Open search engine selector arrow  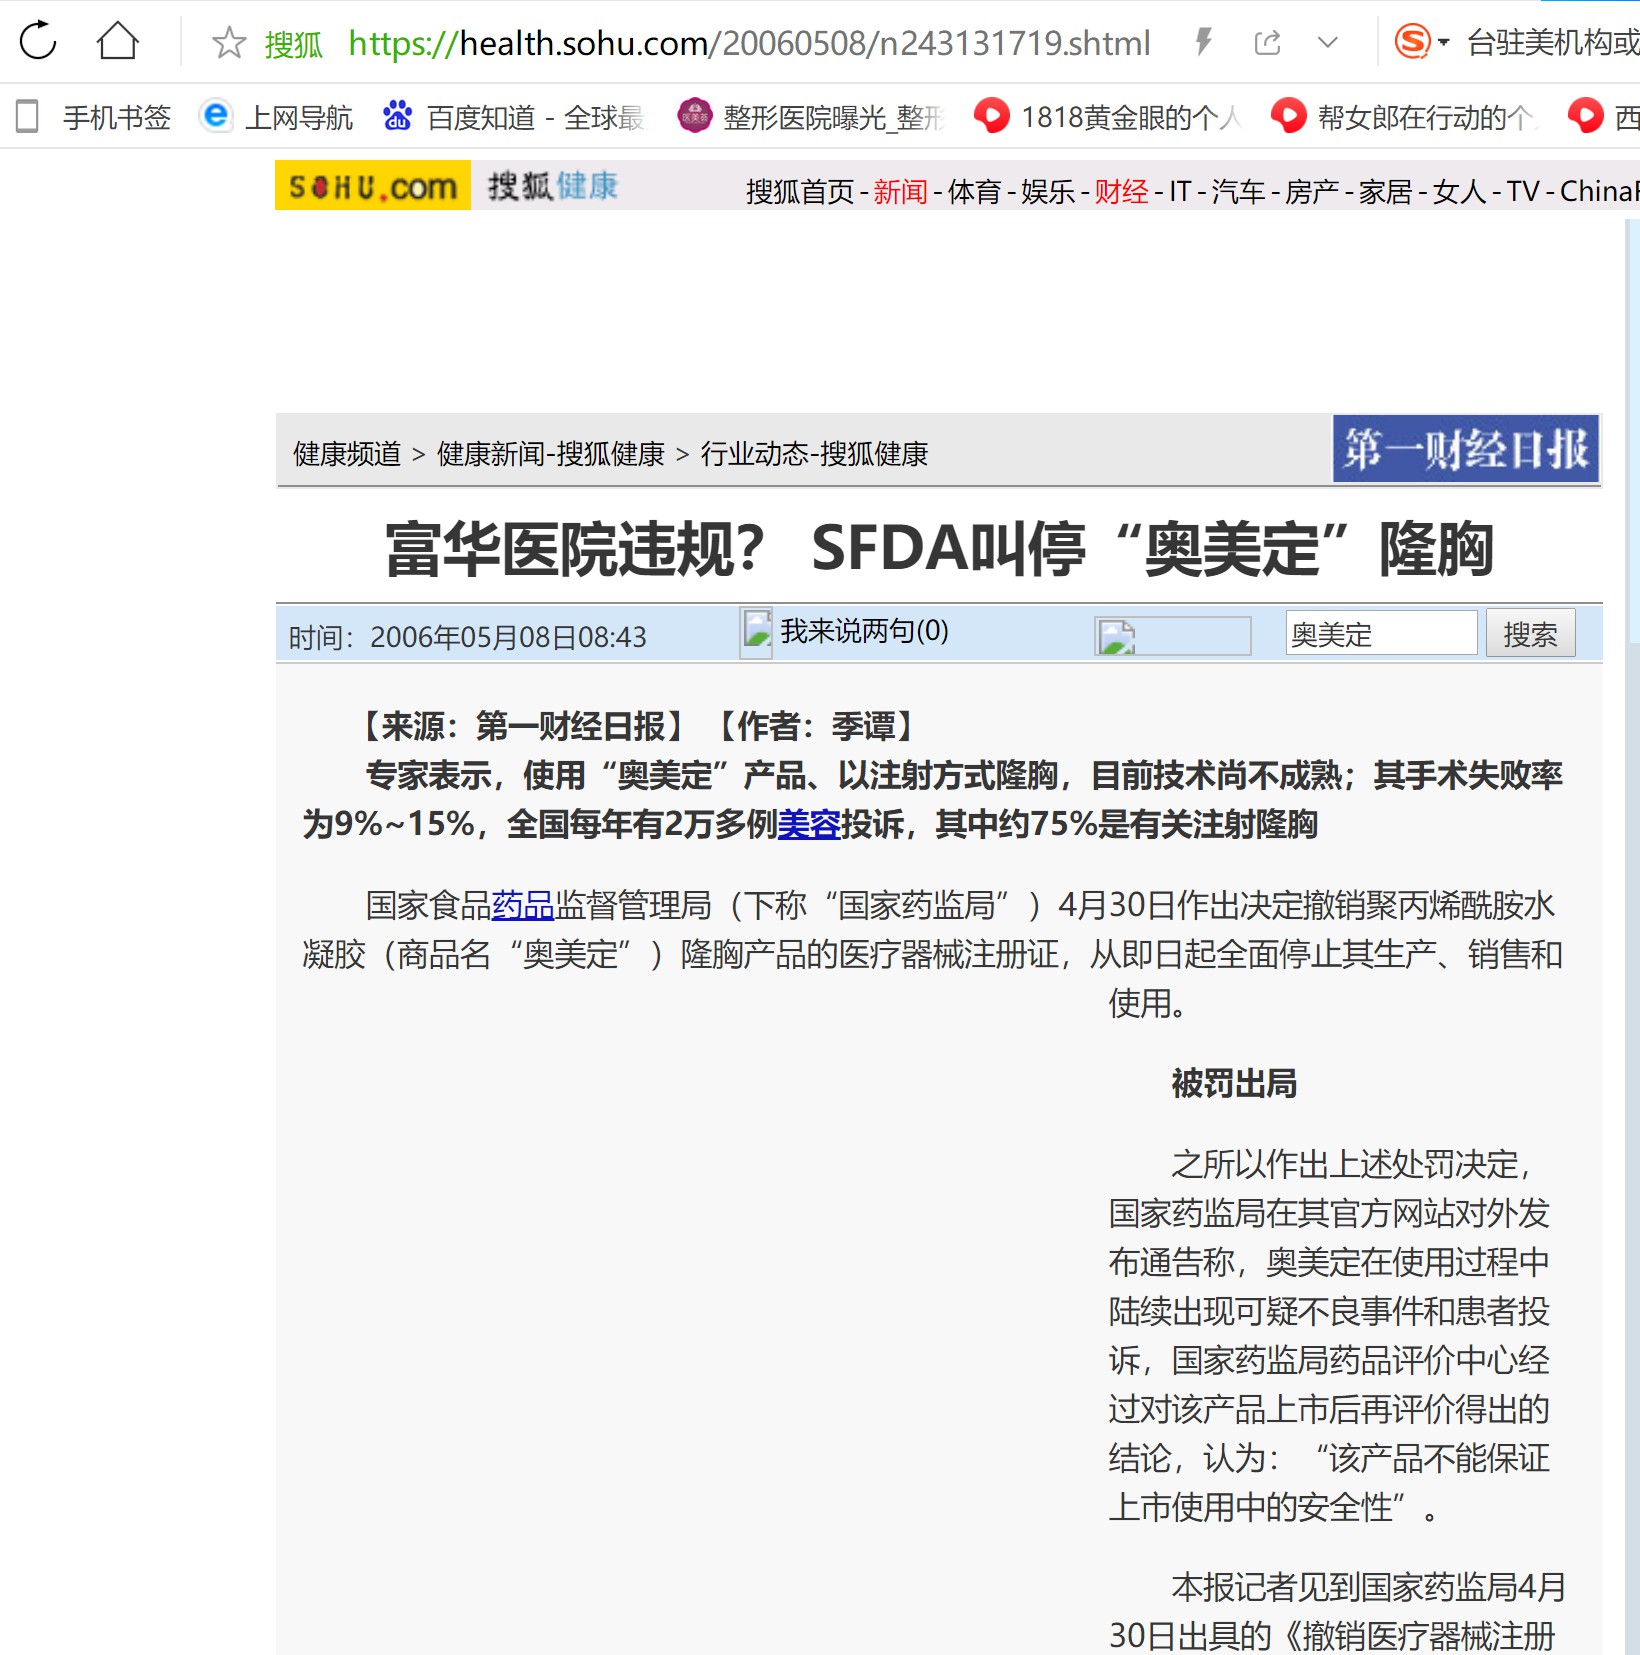1443,42
